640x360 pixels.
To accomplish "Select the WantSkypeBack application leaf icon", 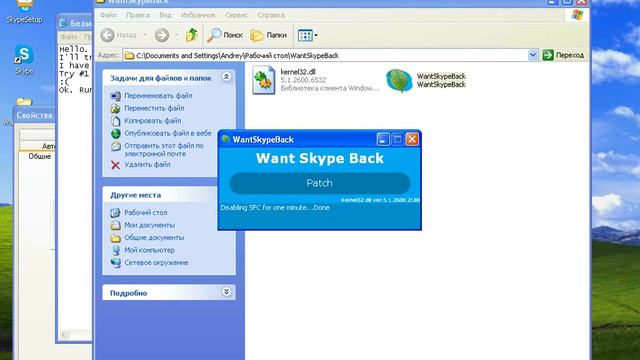I will pos(399,80).
